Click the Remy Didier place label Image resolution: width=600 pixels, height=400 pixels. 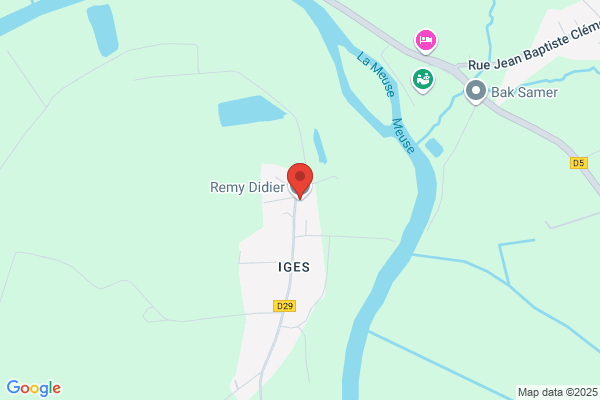click(x=247, y=187)
